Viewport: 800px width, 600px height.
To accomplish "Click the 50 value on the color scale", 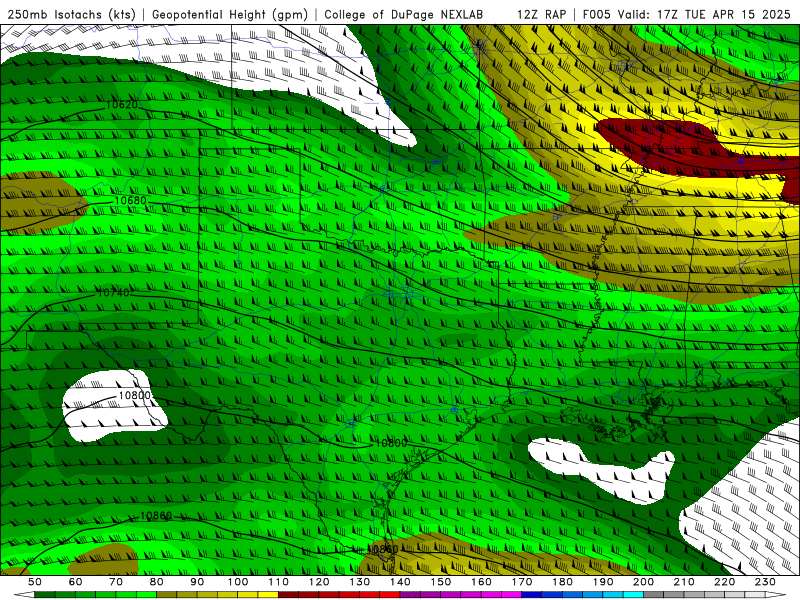I will pyautogui.click(x=35, y=582).
